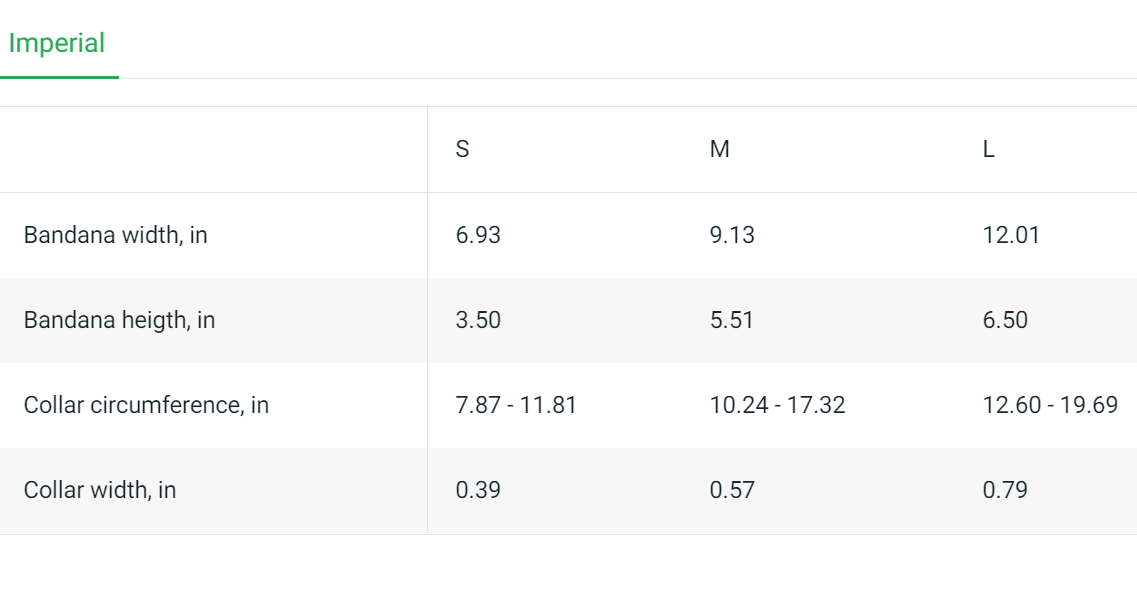Image resolution: width=1137 pixels, height=593 pixels.
Task: Click the S size column header
Action: click(462, 150)
